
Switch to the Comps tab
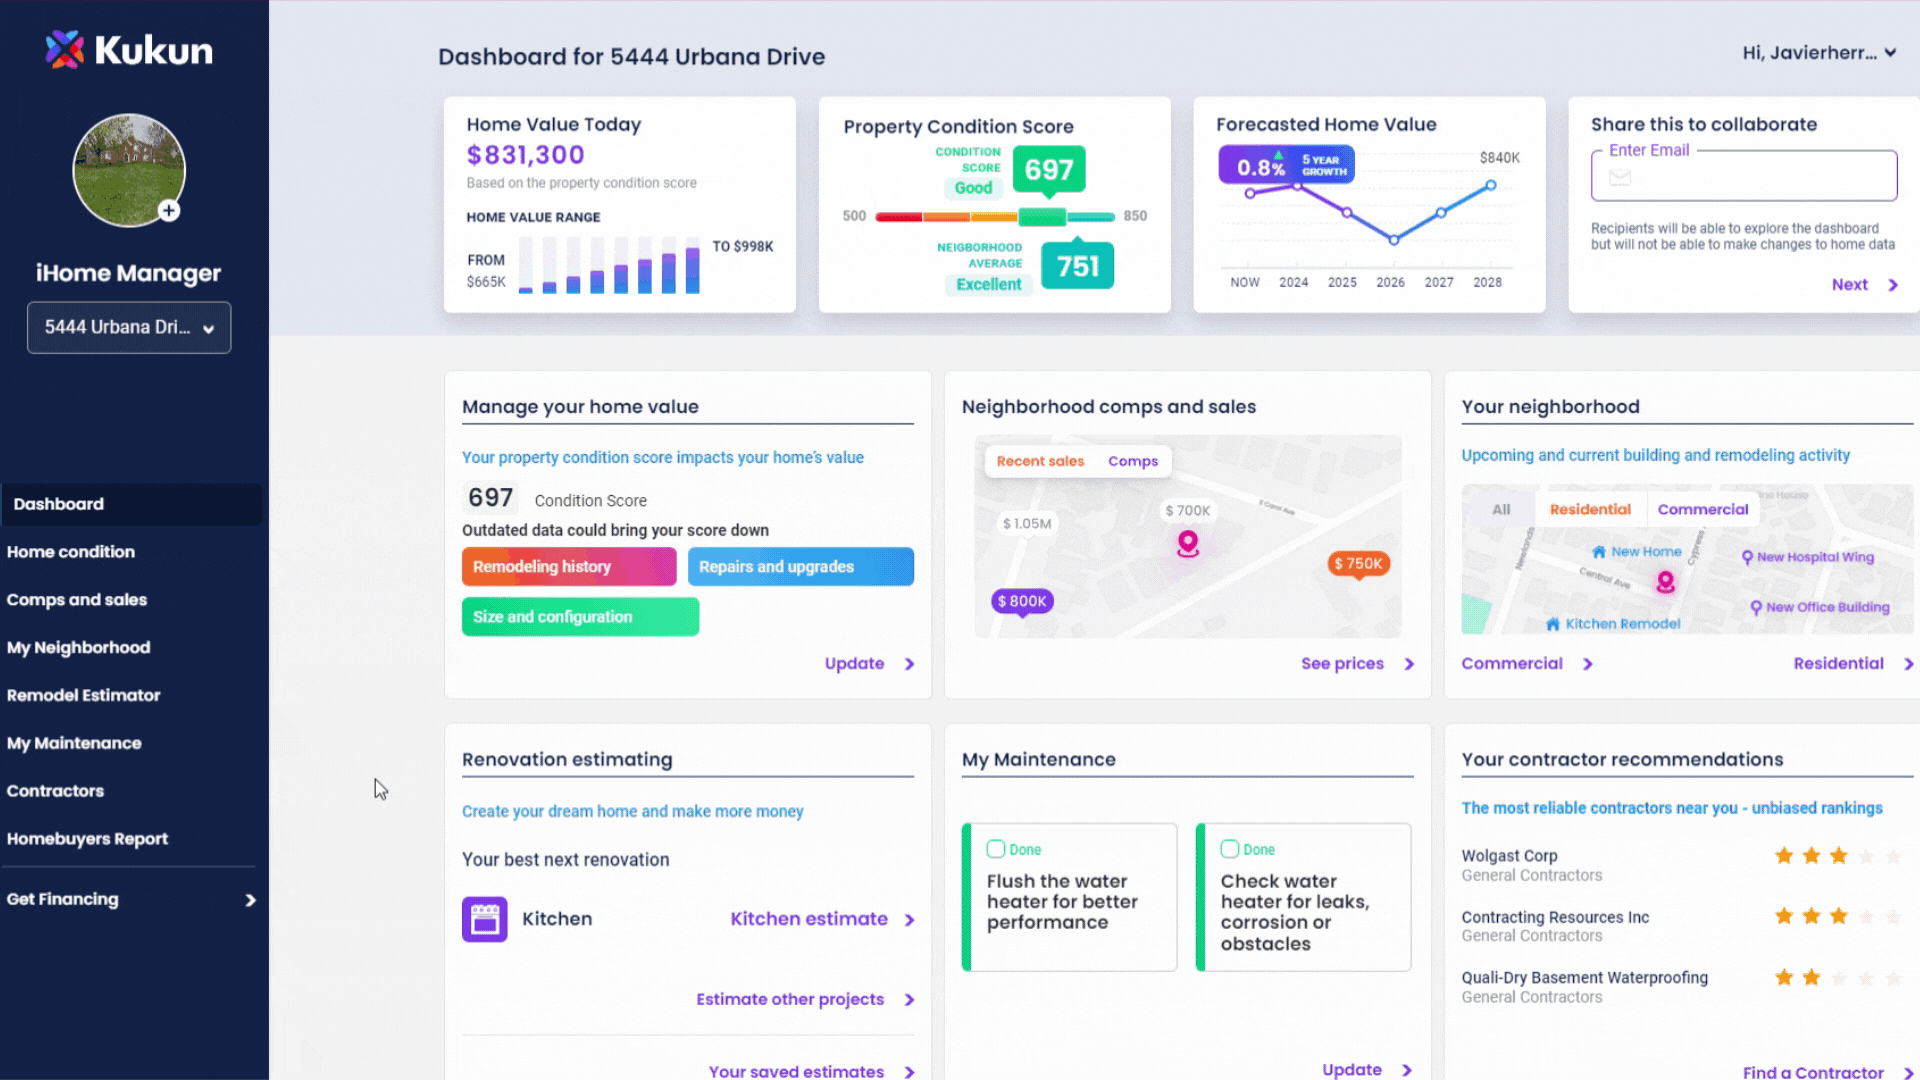(x=1132, y=461)
